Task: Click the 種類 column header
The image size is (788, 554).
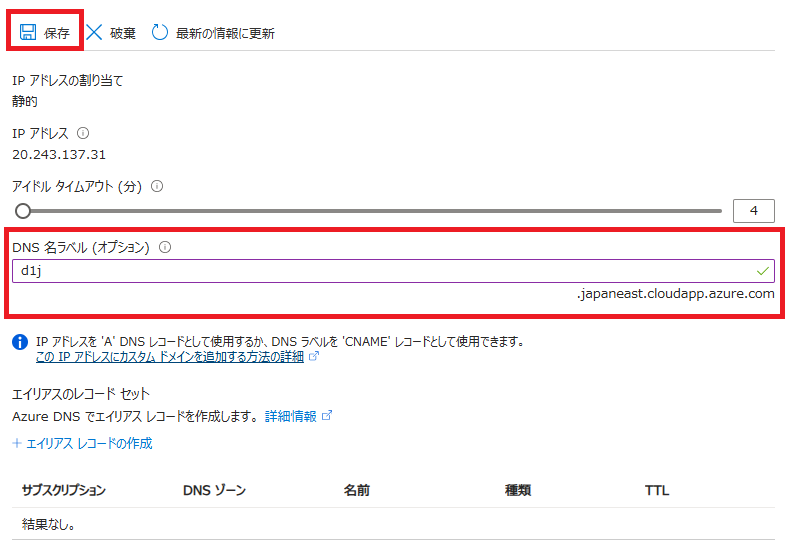Action: (518, 490)
